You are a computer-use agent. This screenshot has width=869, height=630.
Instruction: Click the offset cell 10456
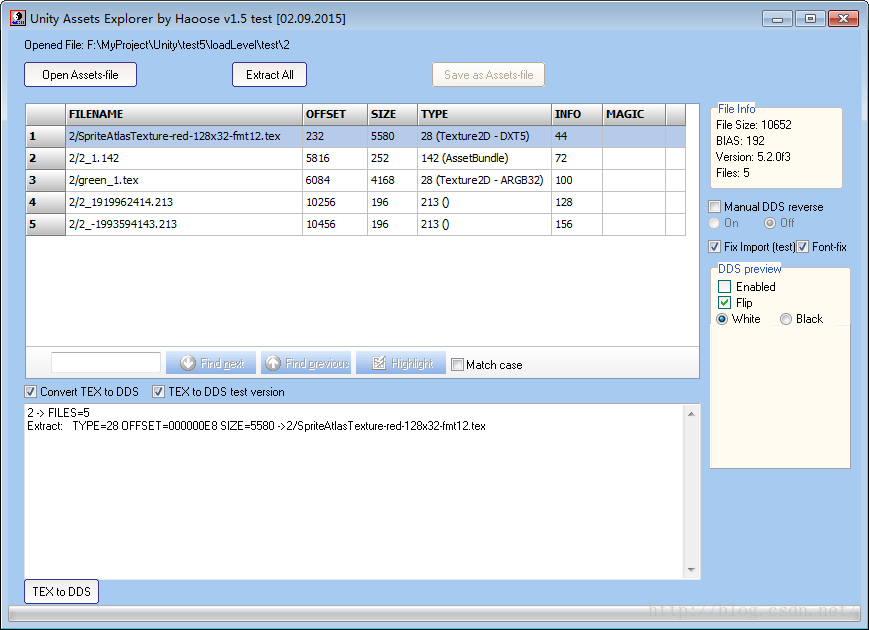click(335, 224)
